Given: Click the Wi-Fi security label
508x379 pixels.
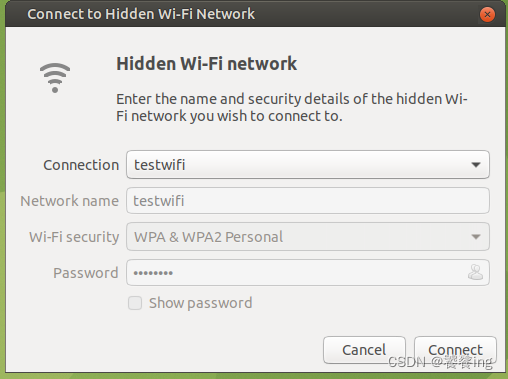Looking at the screenshot, I should click(x=74, y=237).
